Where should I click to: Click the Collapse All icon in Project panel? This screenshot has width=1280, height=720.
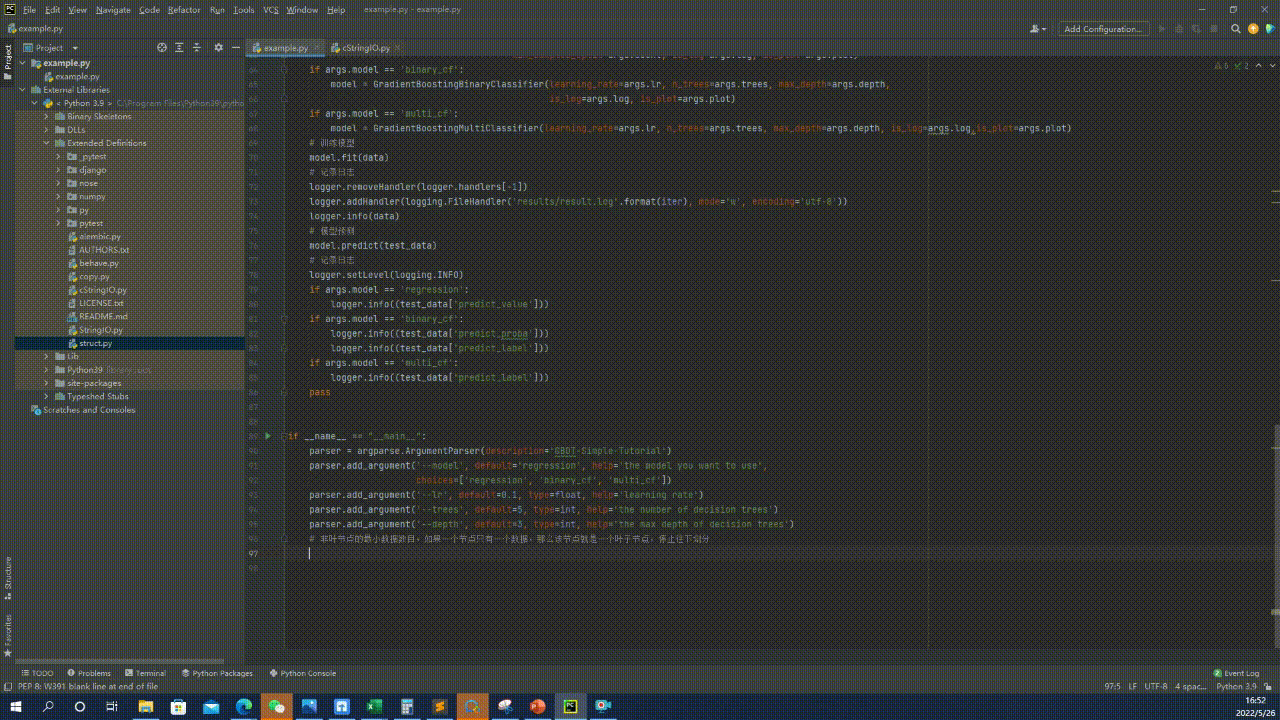click(198, 47)
